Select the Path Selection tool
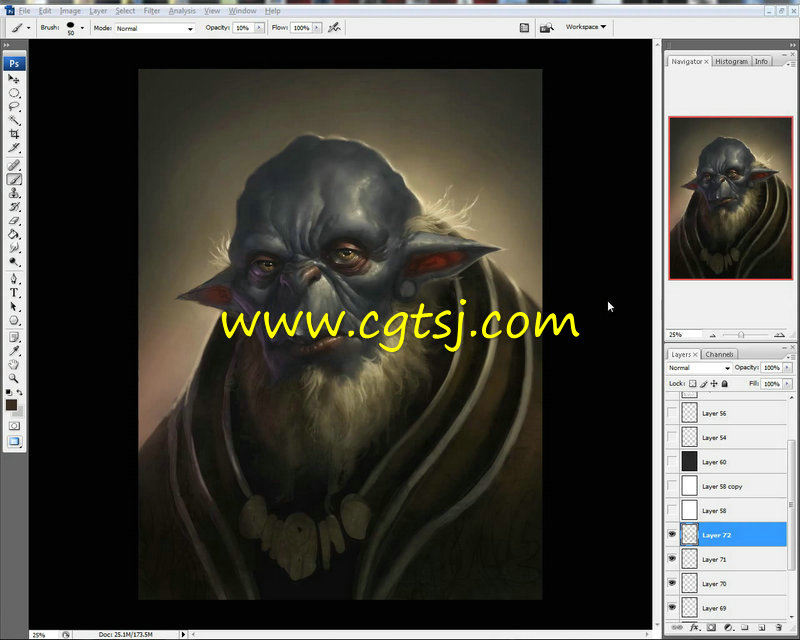 14,307
